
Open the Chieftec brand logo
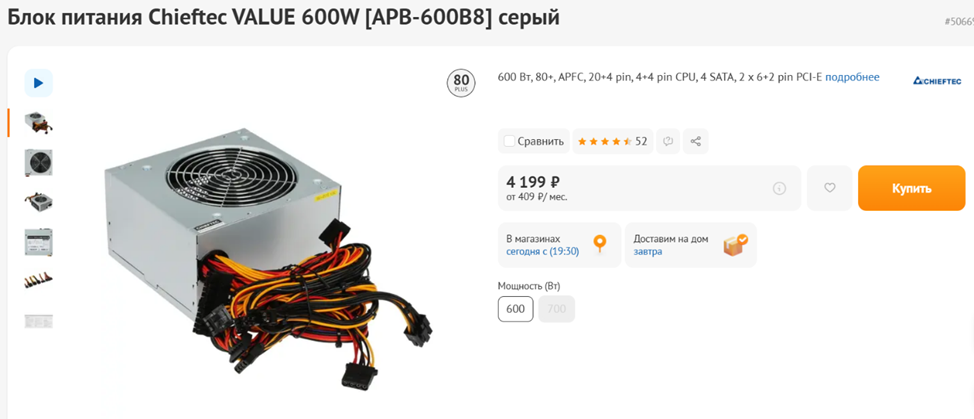click(x=937, y=81)
